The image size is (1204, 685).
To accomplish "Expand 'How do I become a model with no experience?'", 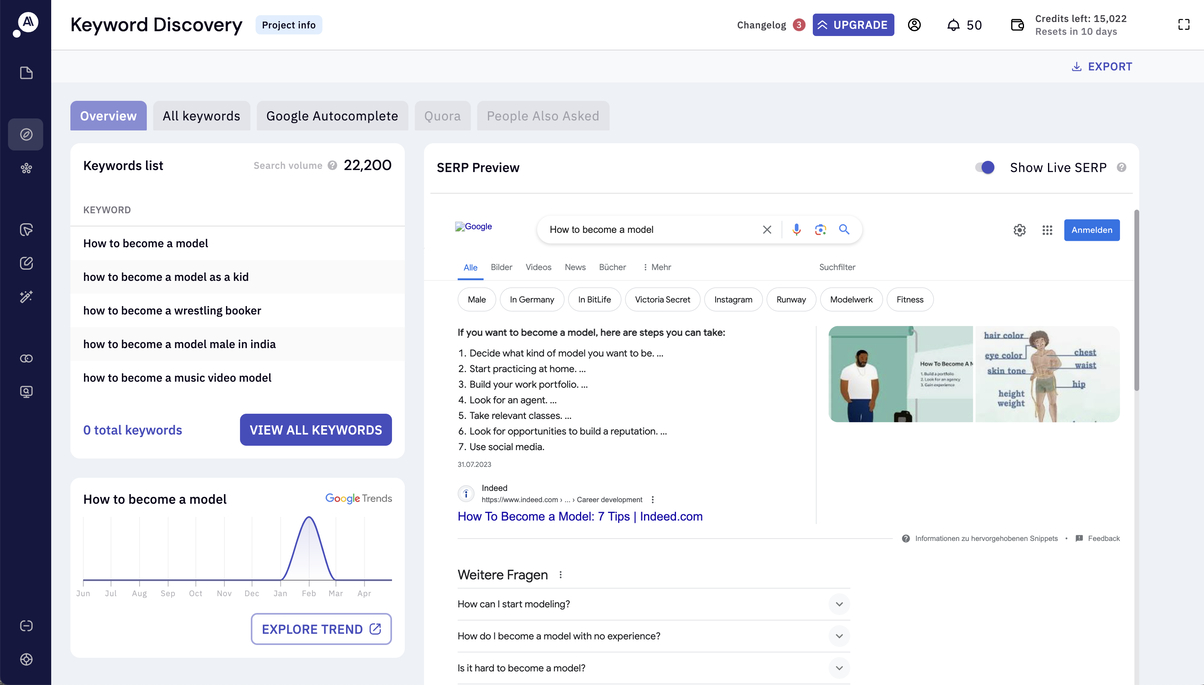I will click(840, 635).
